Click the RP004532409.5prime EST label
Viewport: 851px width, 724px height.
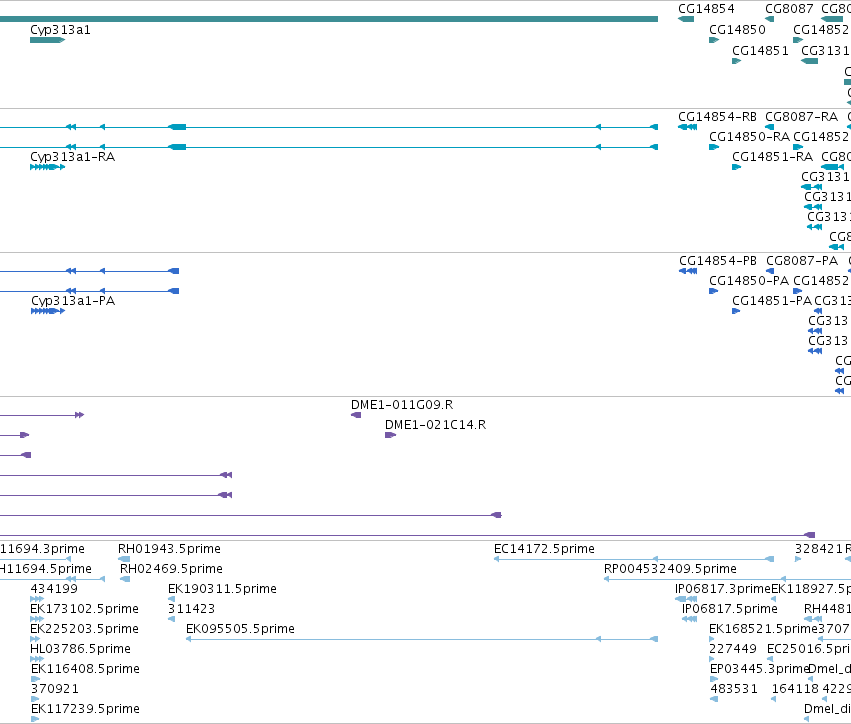point(670,569)
